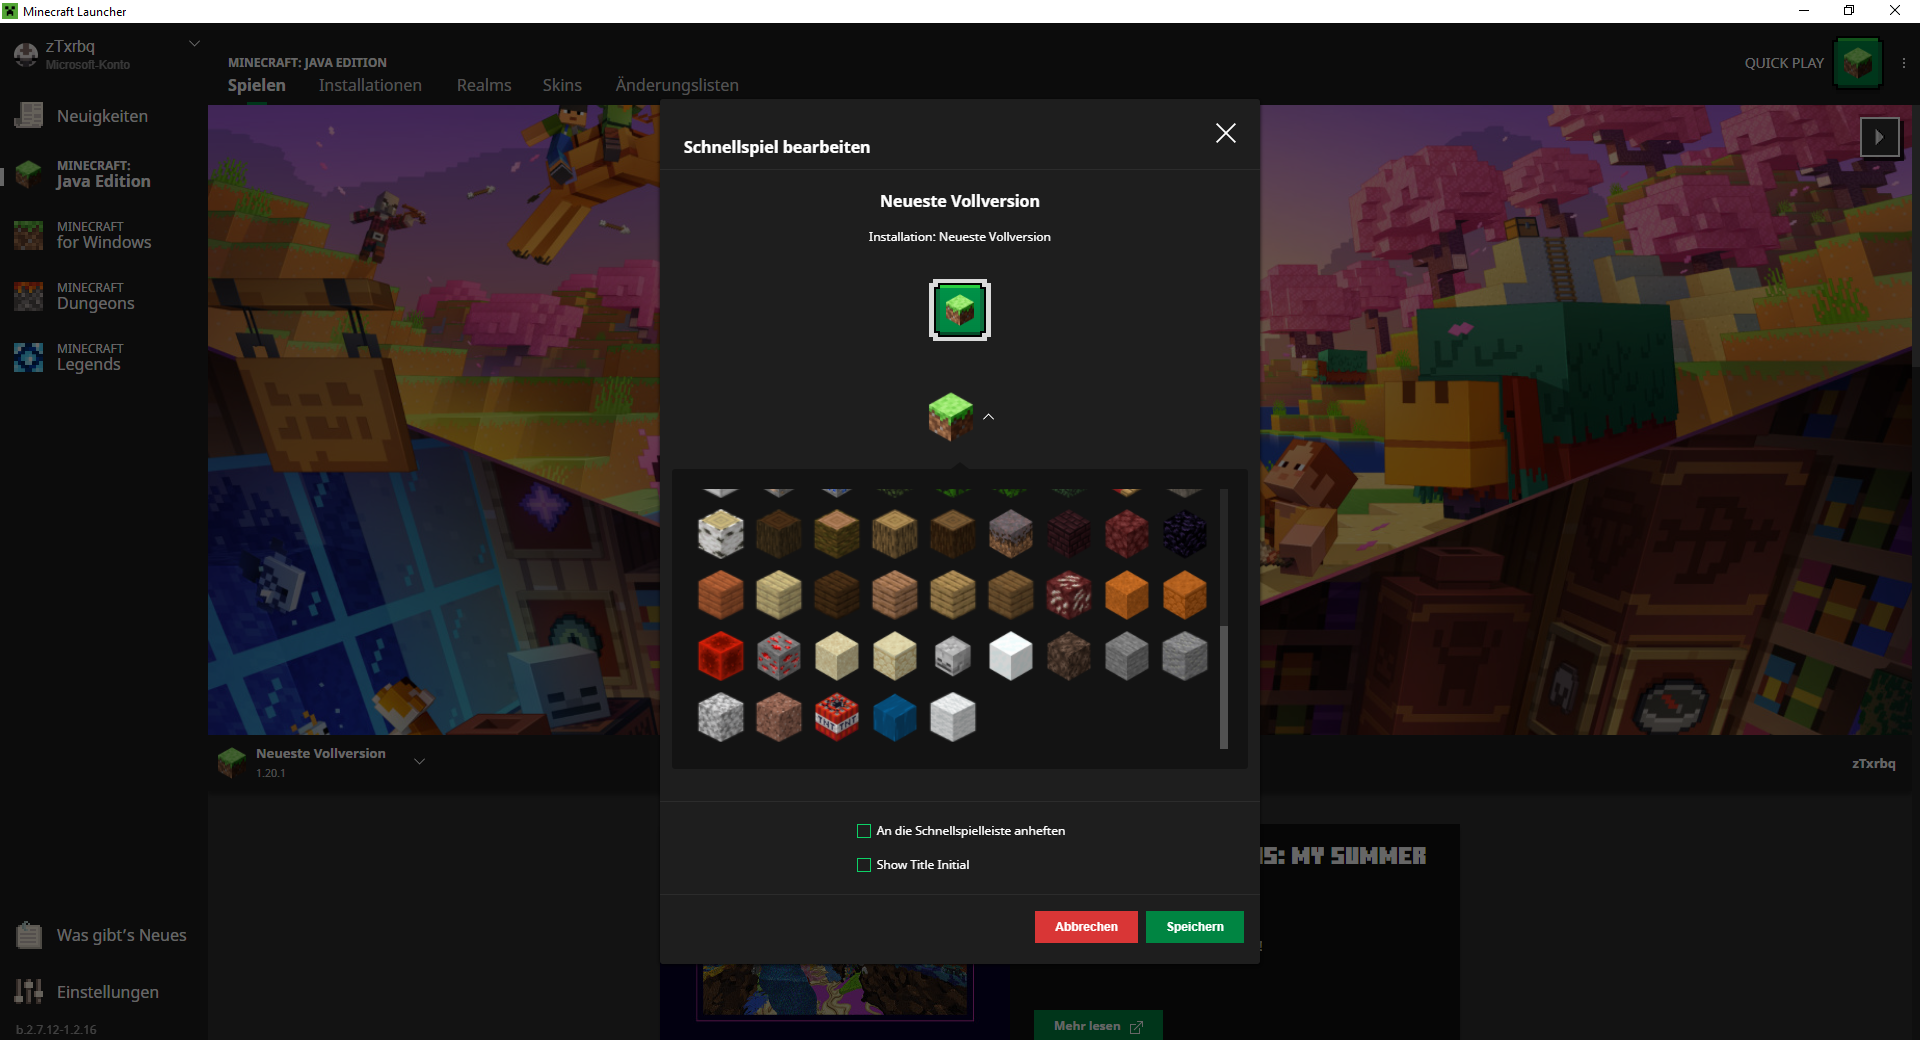
Task: Open the Änderungslisten tab
Action: point(677,85)
